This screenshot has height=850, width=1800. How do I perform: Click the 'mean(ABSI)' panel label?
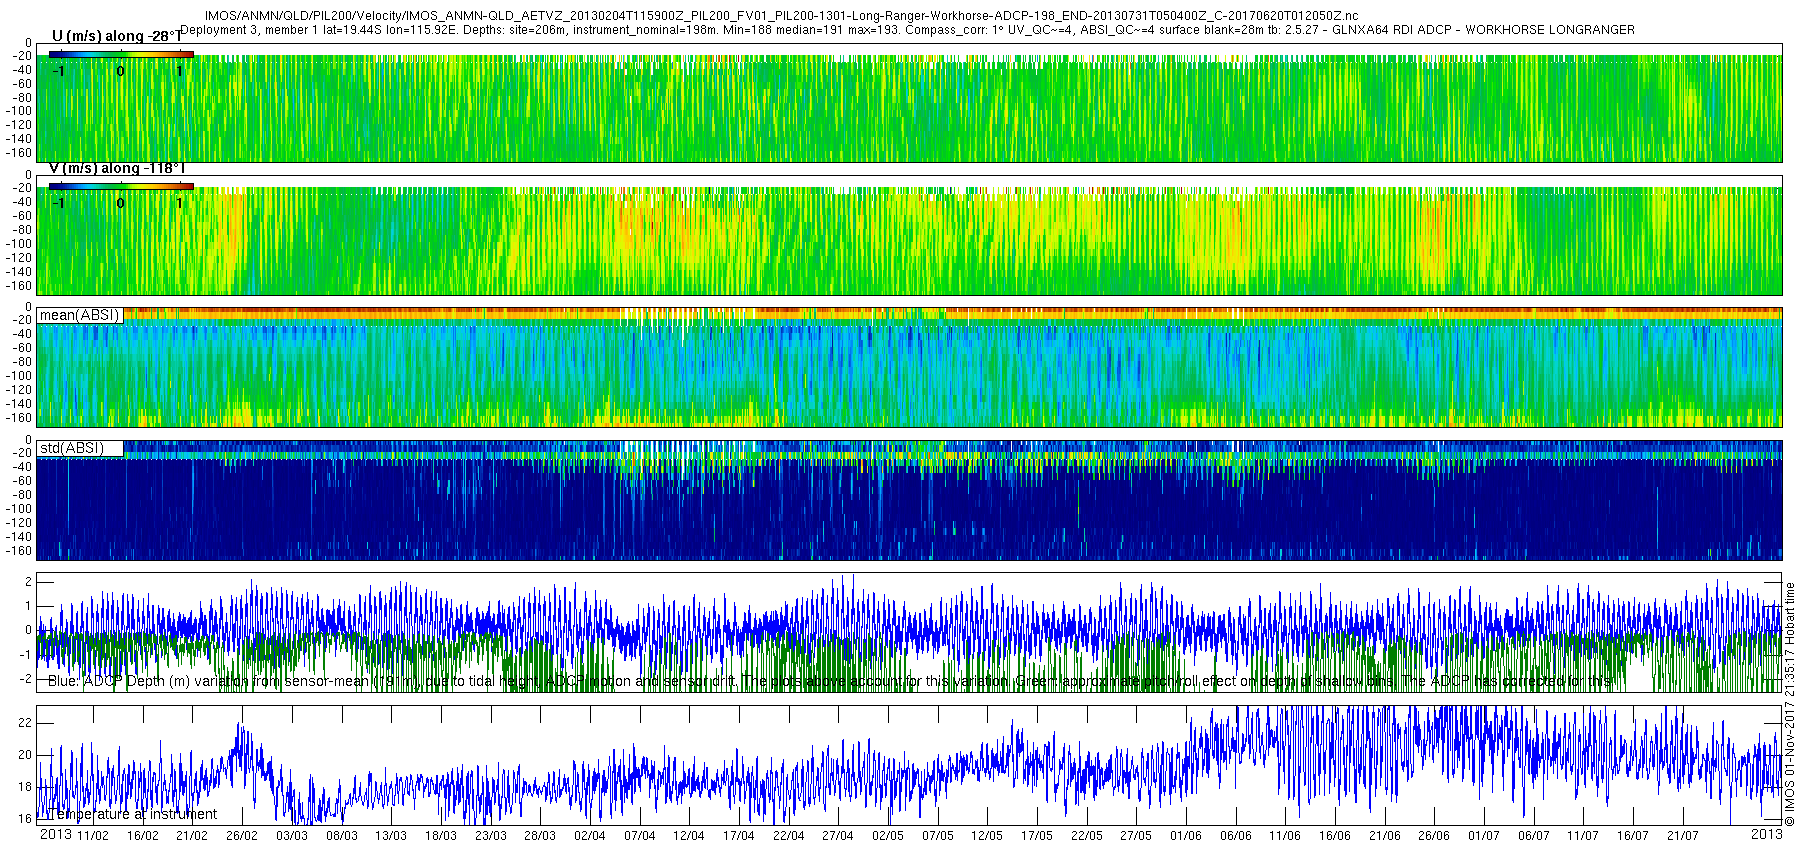point(79,315)
